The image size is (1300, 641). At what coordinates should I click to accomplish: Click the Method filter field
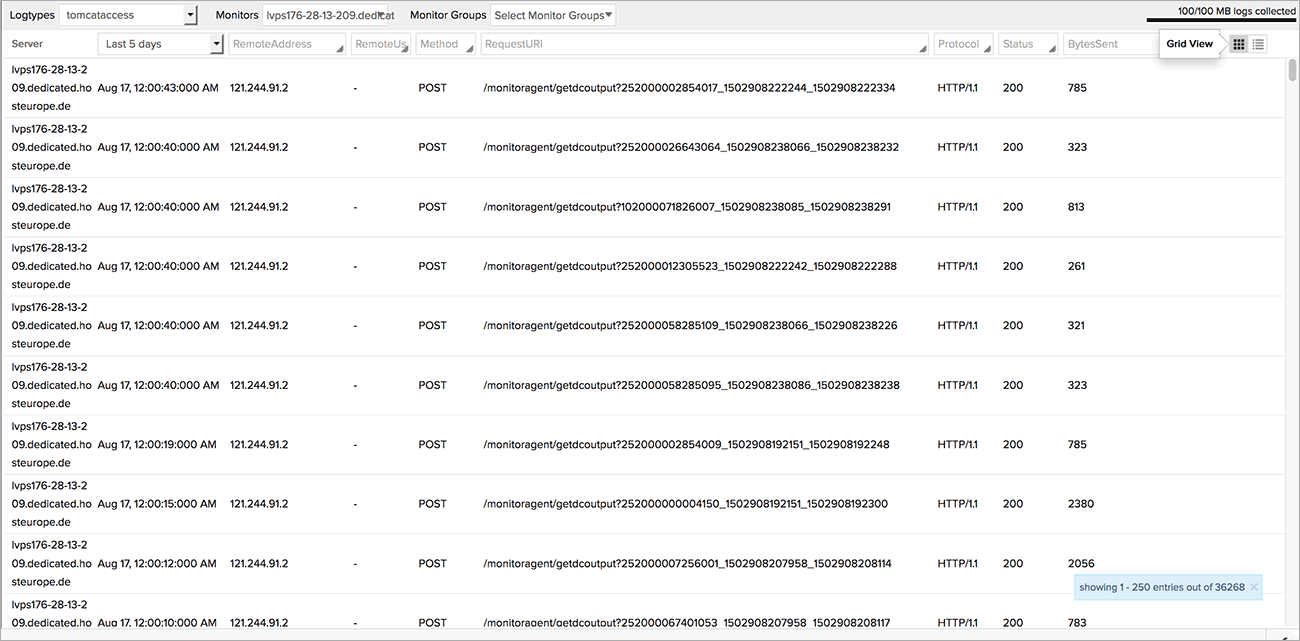445,44
